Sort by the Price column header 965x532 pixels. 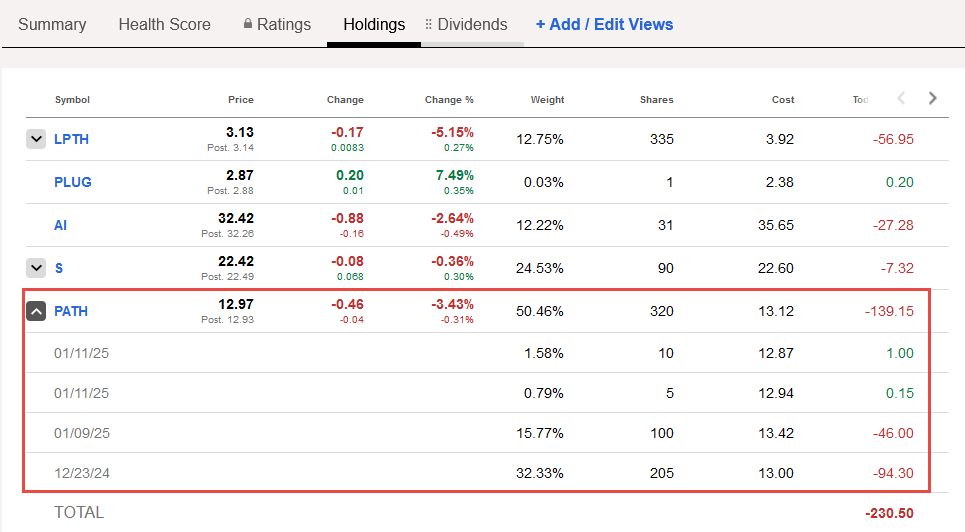[241, 100]
